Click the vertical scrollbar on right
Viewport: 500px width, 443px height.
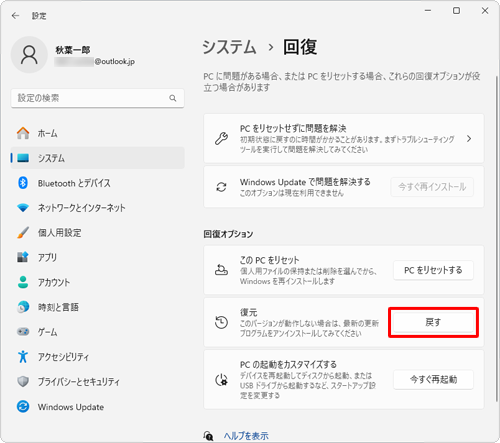497,238
